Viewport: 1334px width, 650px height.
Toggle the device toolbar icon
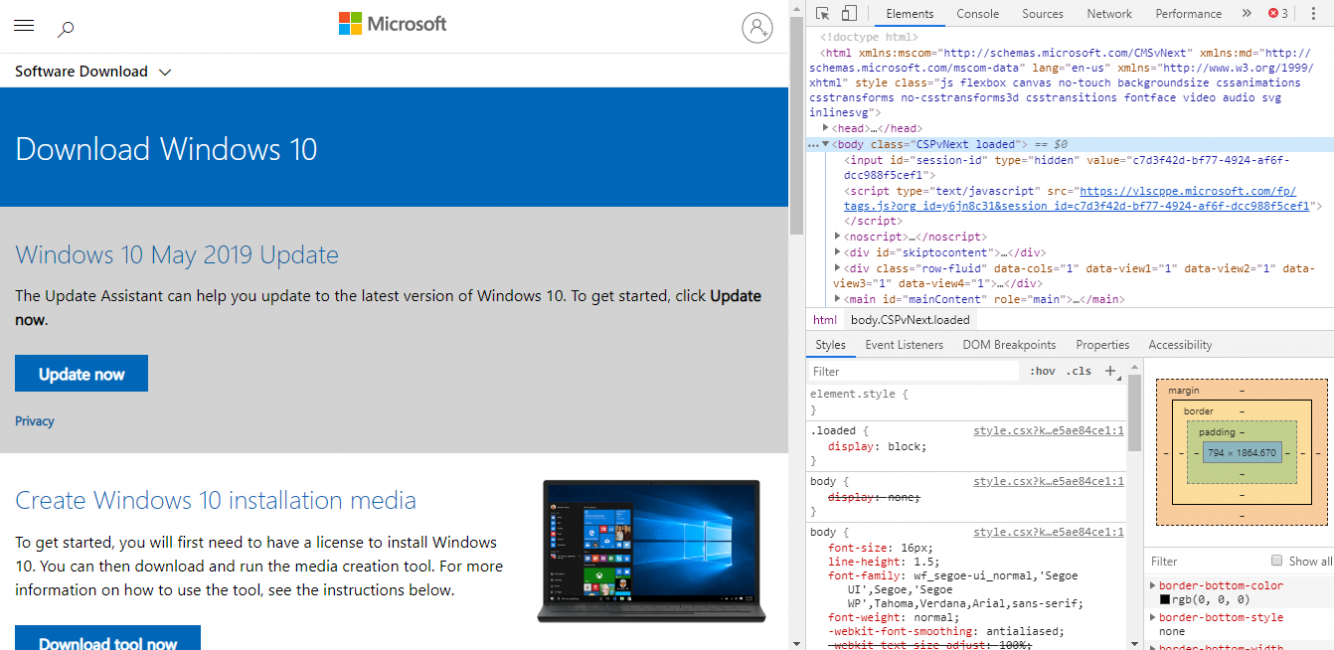(x=848, y=14)
